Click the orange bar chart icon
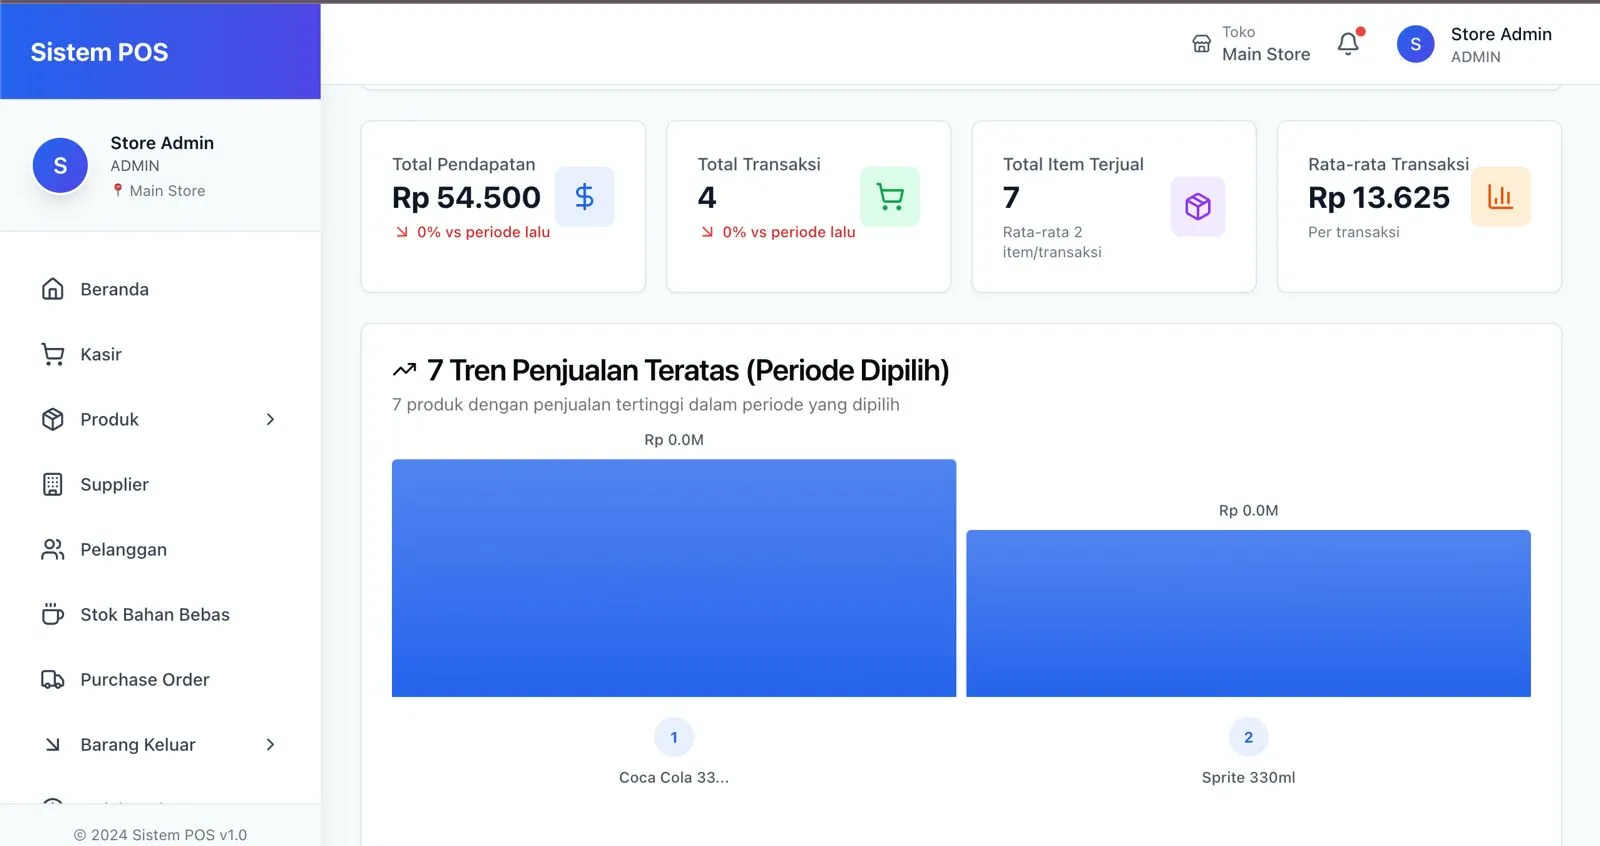The width and height of the screenshot is (1600, 846). [x=1500, y=197]
